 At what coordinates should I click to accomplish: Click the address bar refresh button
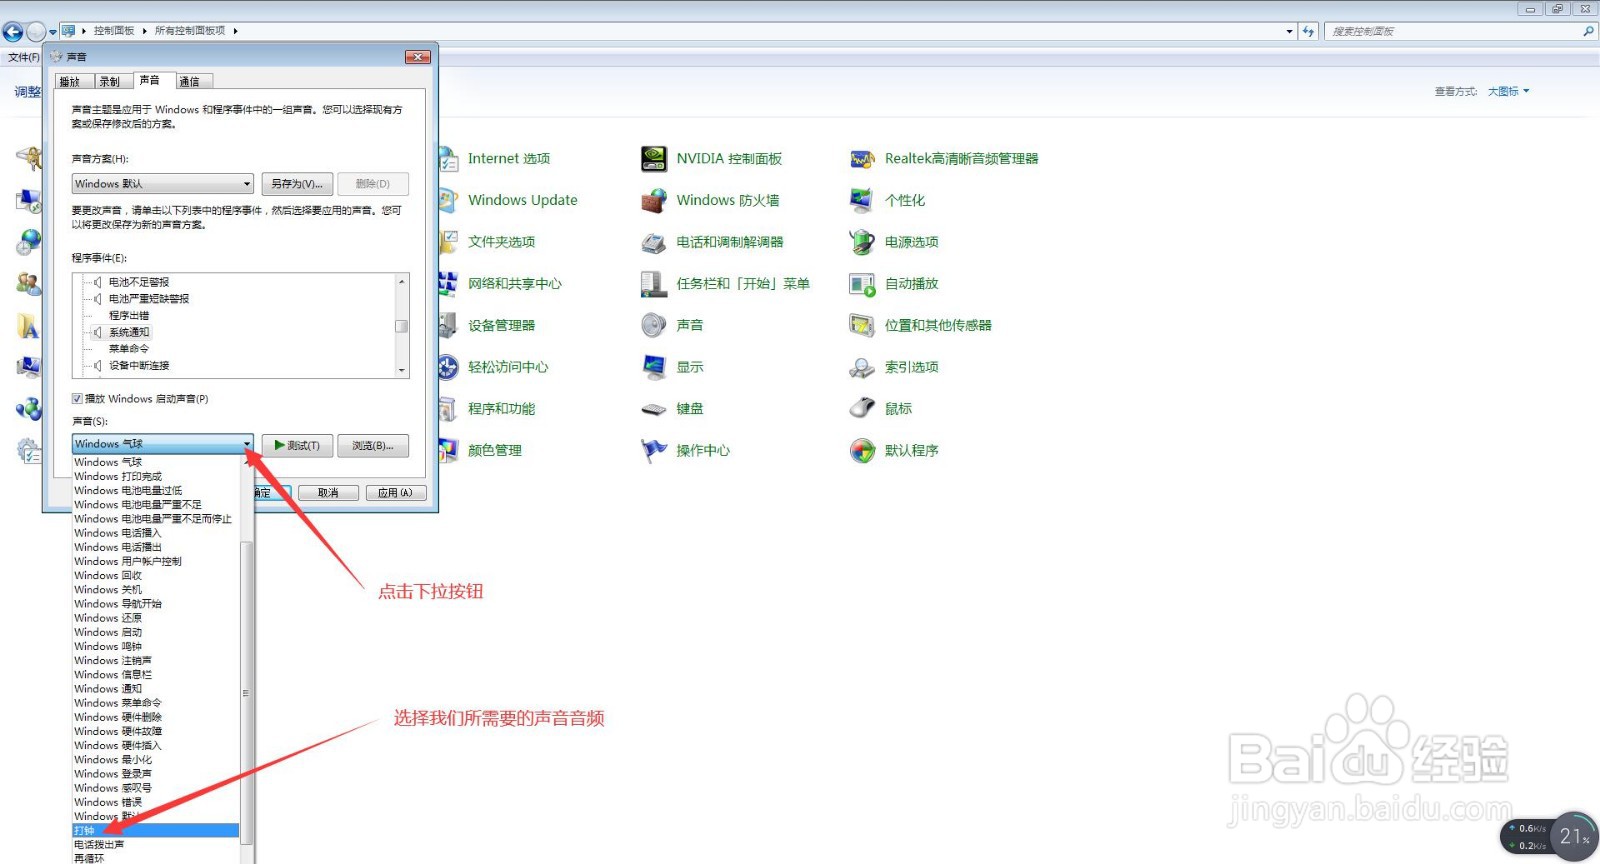1308,31
